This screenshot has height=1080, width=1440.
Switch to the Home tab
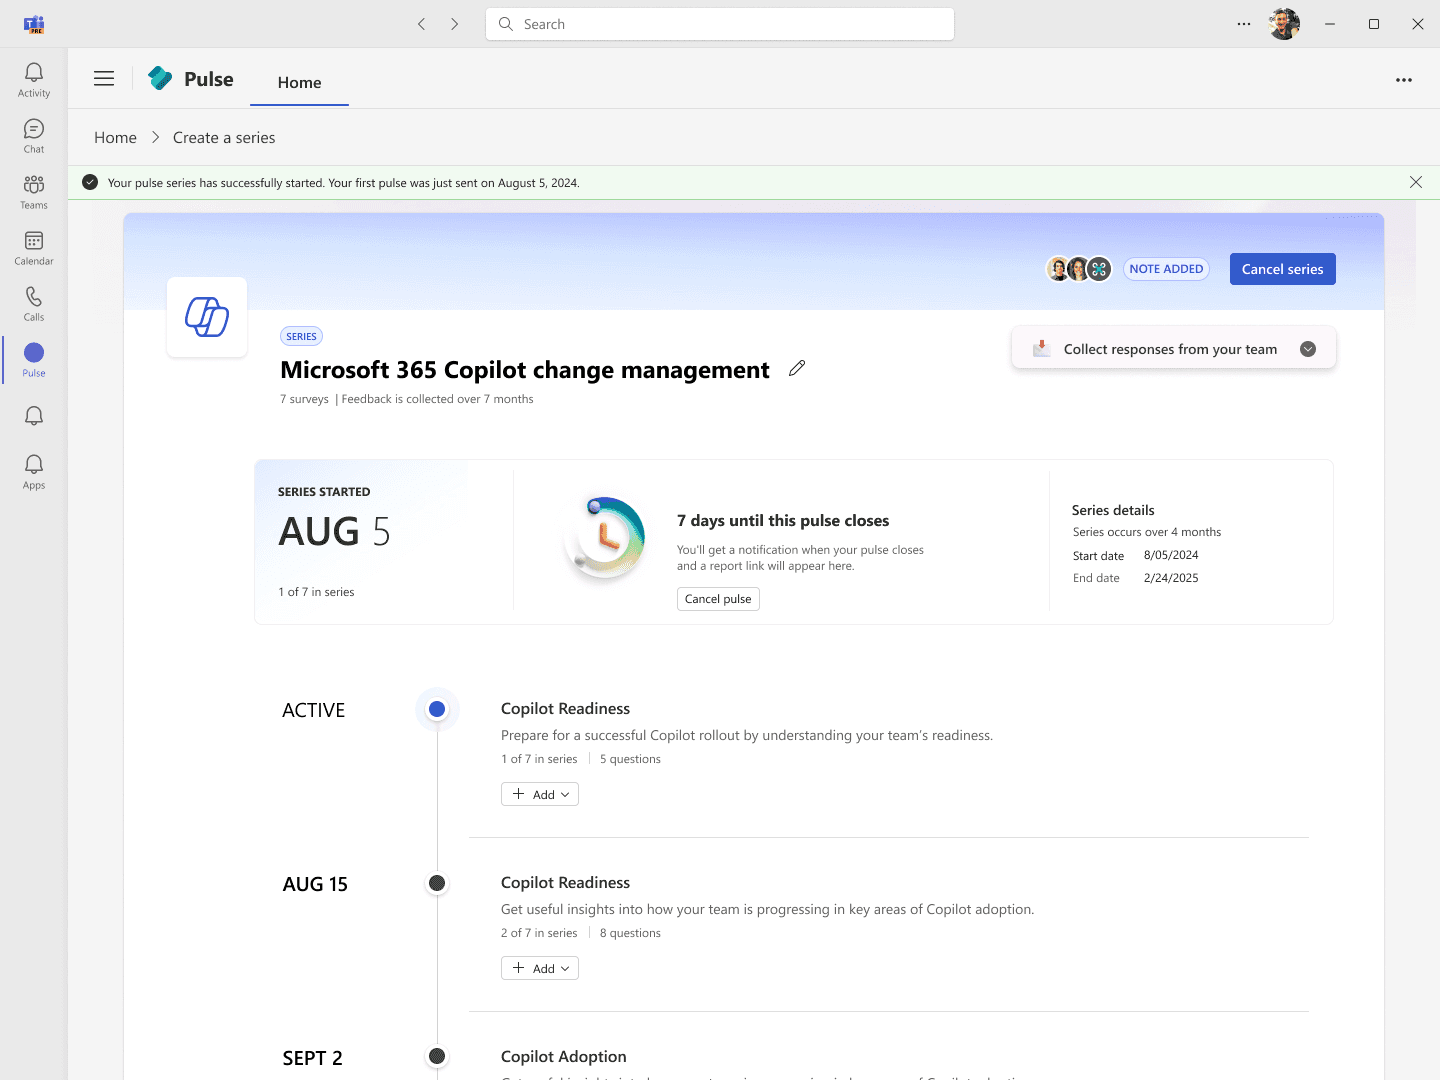click(300, 82)
